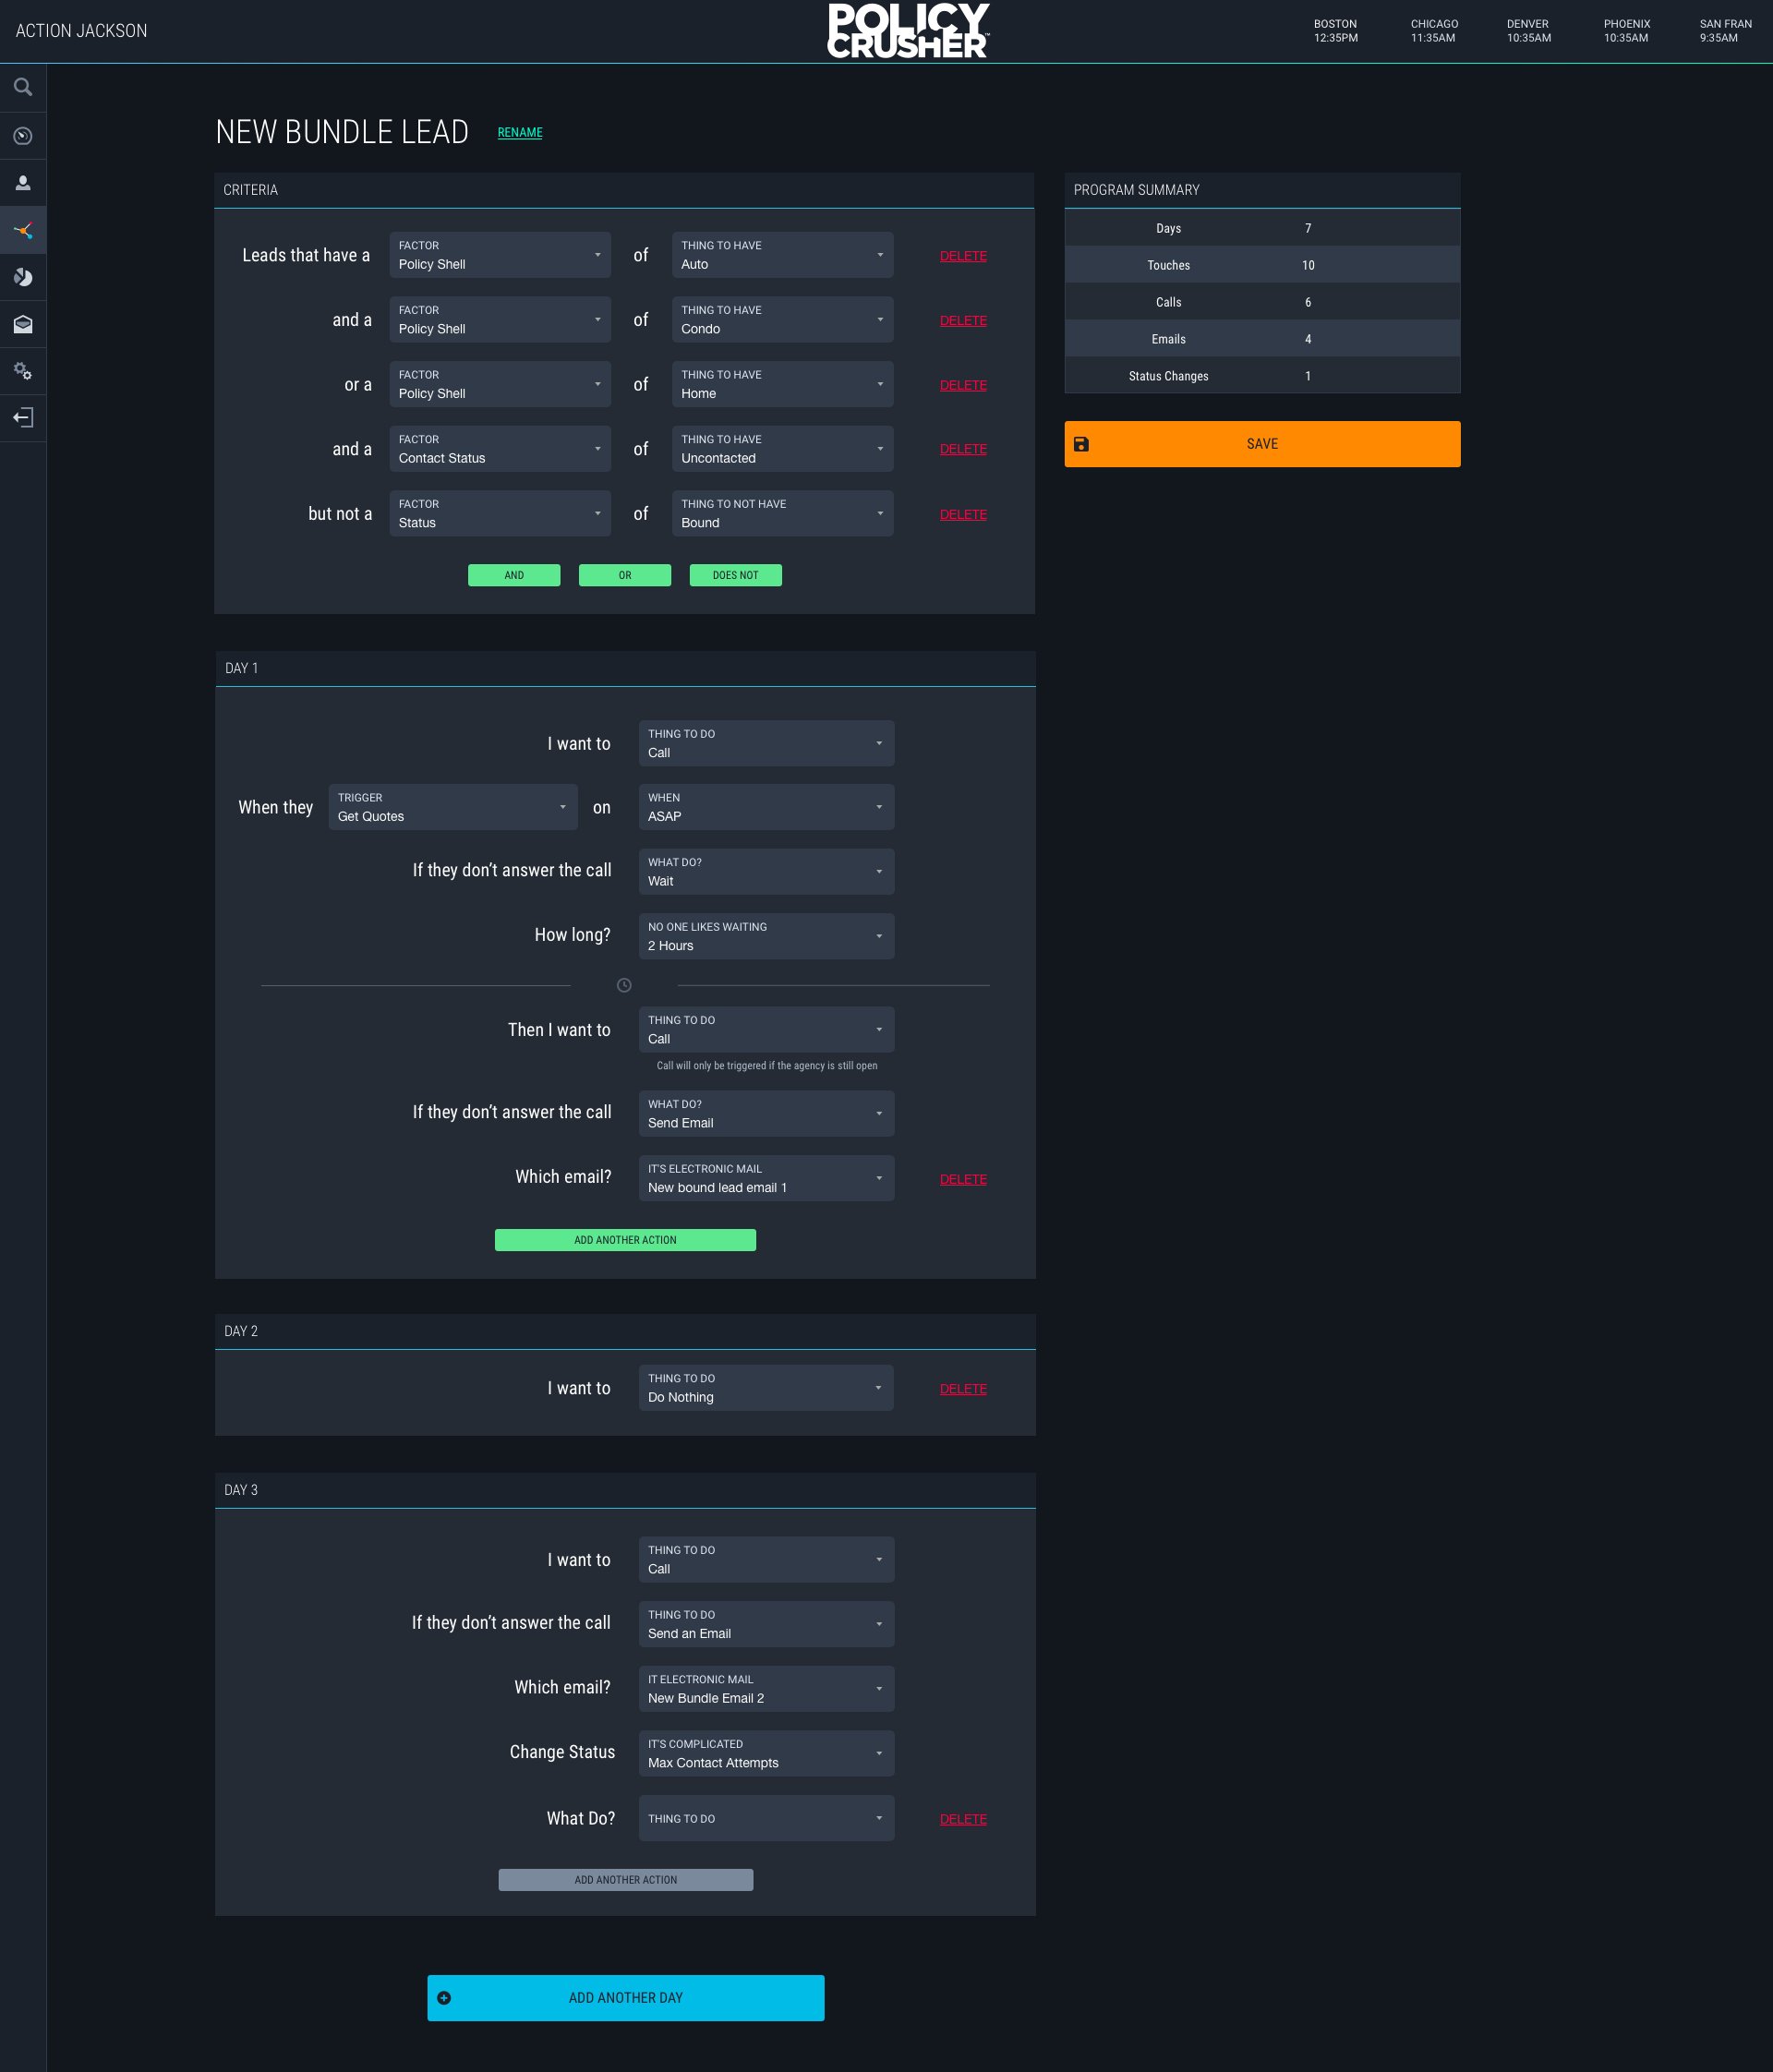Open the search icon in sidebar
Screen dimensions: 1773x2072
(x=23, y=88)
